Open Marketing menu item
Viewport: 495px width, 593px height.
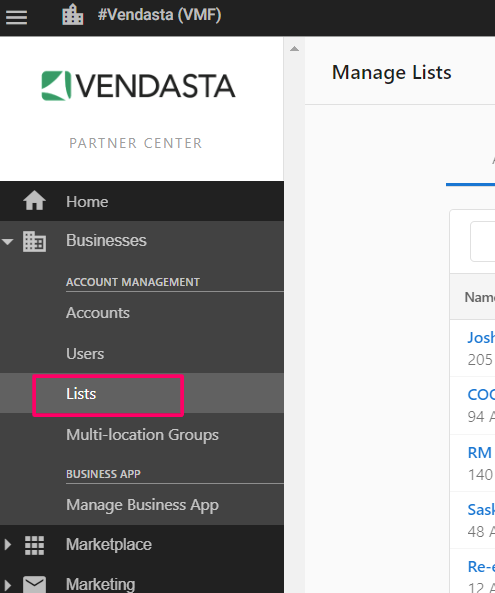coord(101,584)
